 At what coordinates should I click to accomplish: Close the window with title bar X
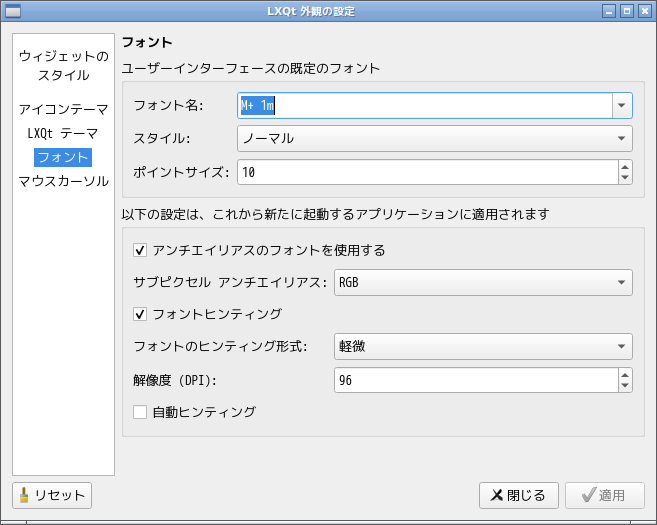(645, 11)
